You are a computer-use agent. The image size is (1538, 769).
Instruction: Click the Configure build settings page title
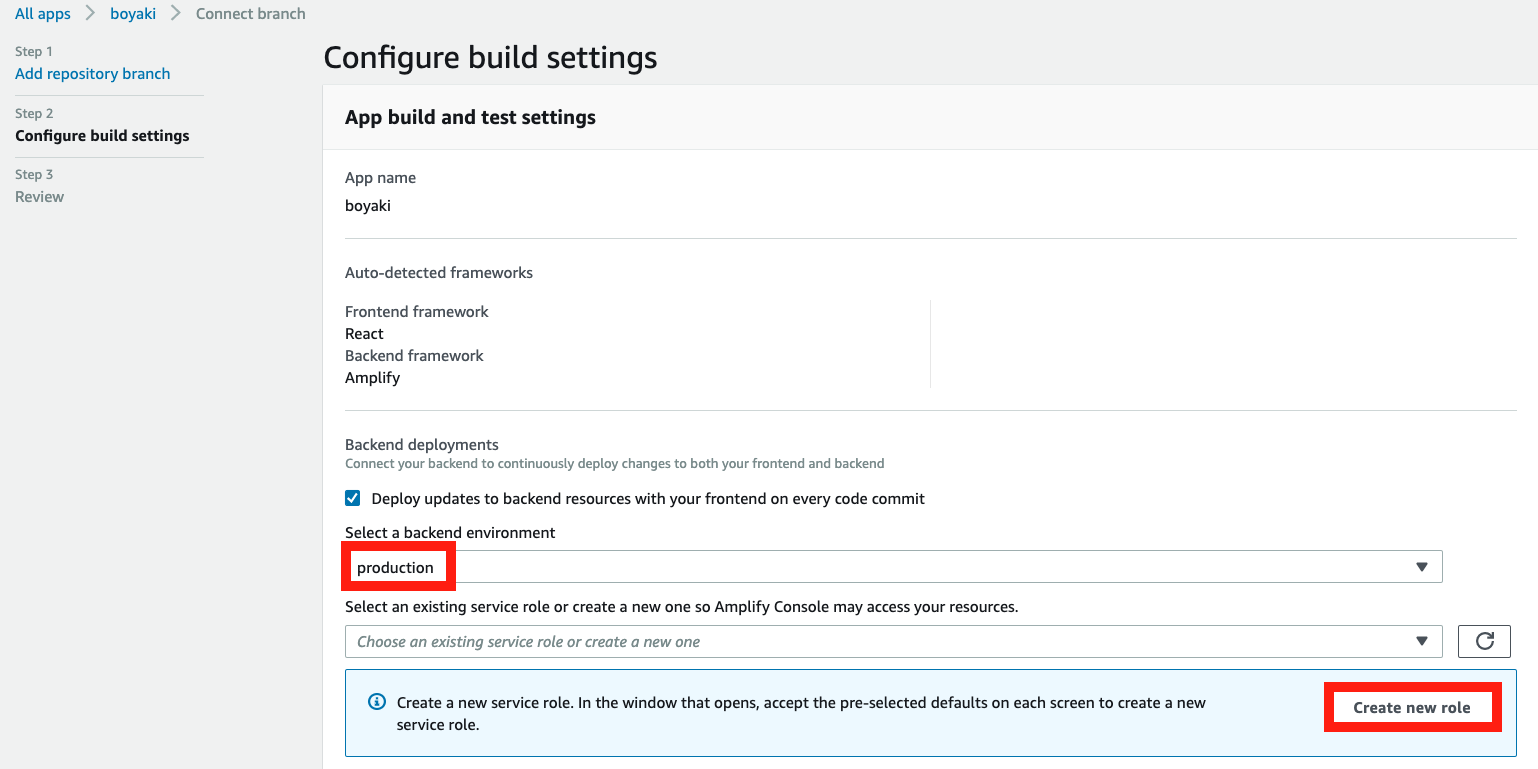click(x=490, y=57)
